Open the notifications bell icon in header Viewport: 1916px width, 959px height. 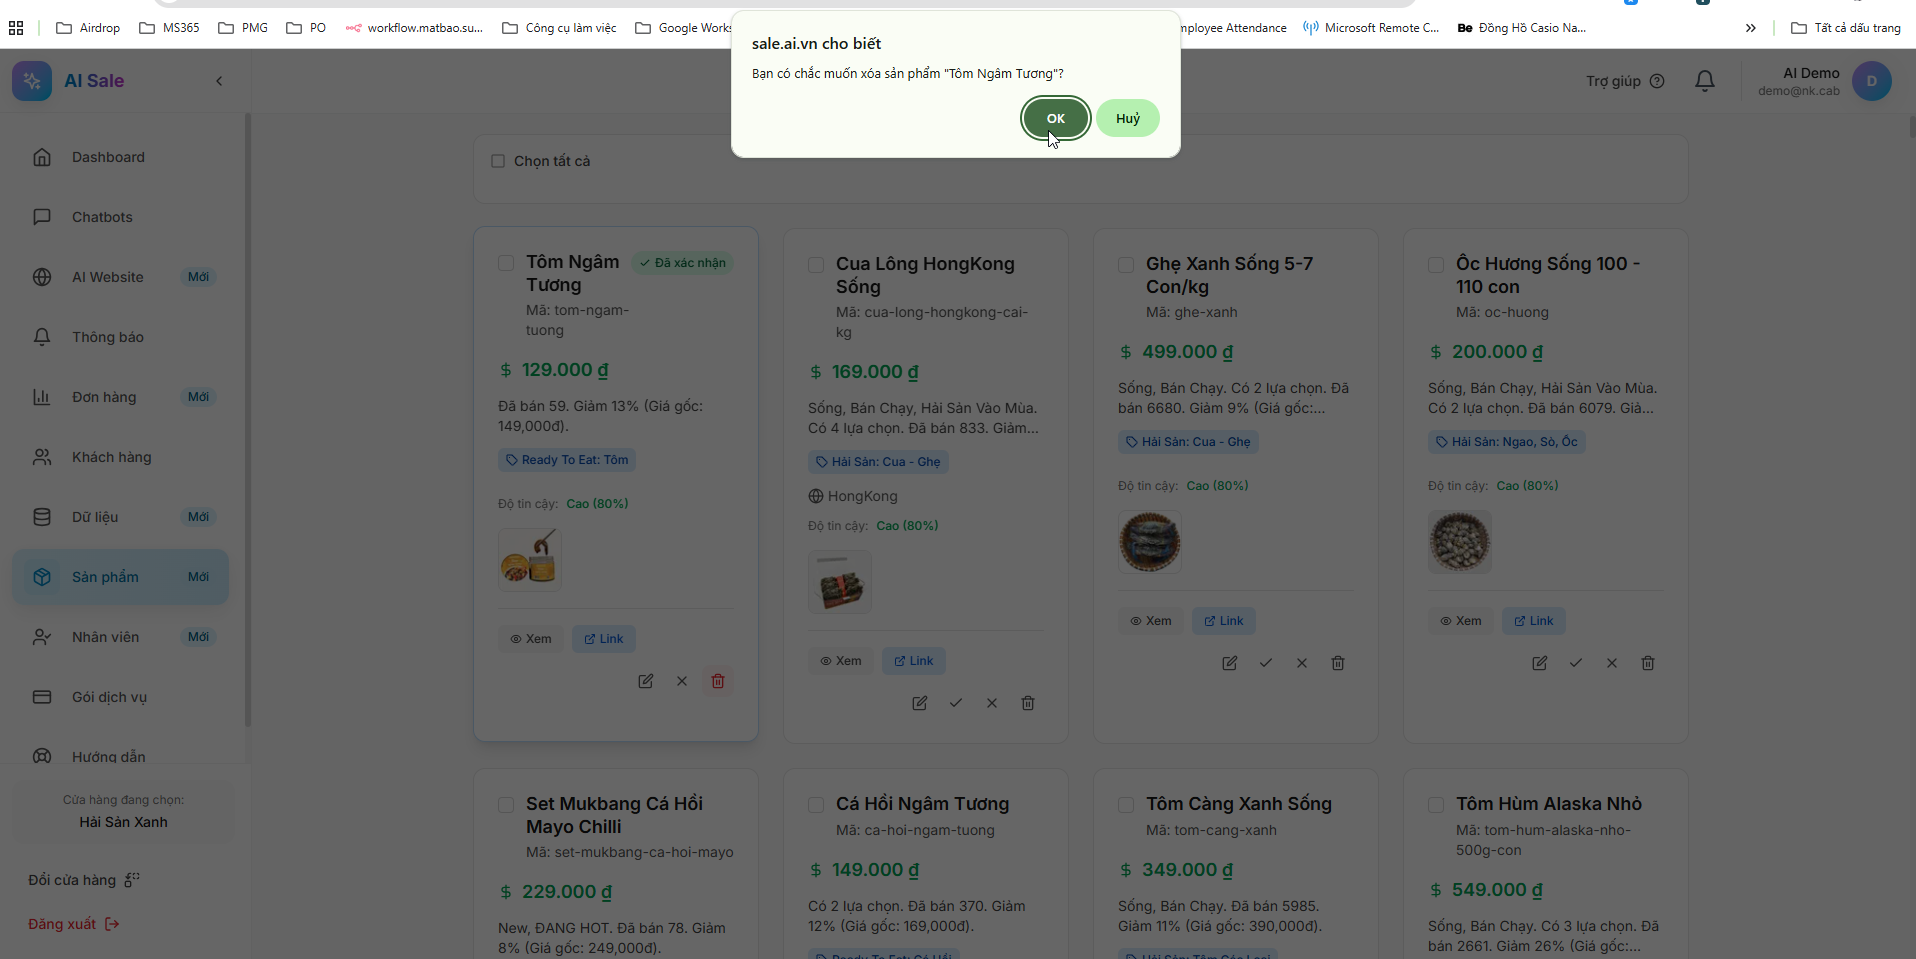[x=1705, y=81]
